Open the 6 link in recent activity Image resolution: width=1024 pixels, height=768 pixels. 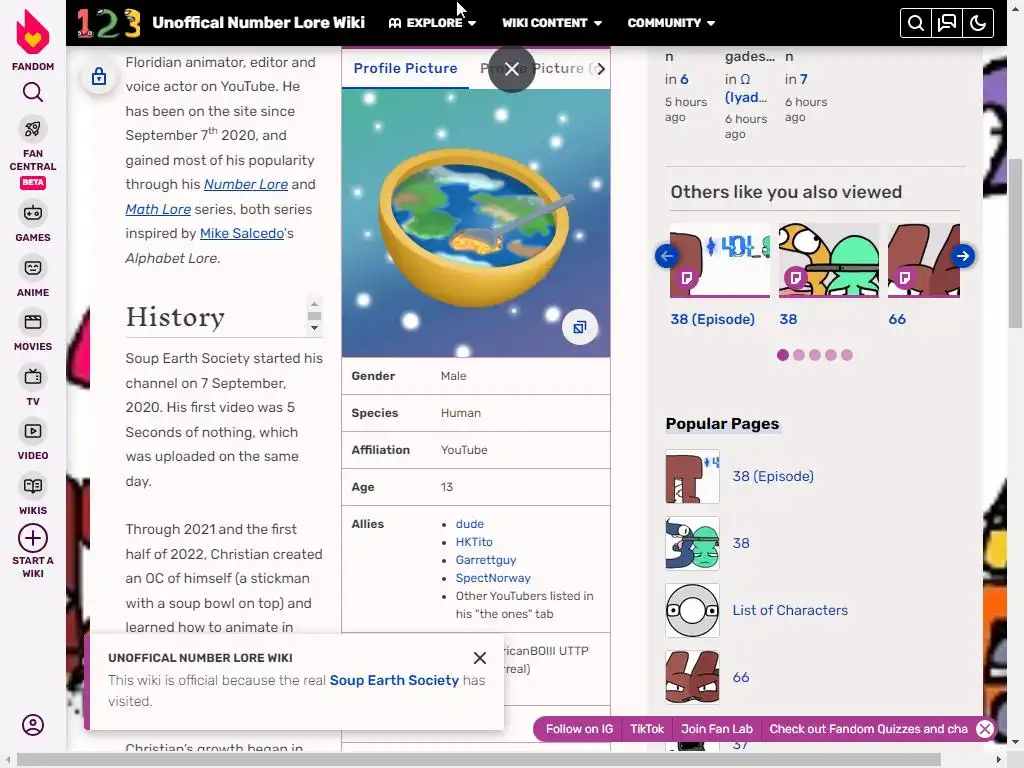click(684, 79)
